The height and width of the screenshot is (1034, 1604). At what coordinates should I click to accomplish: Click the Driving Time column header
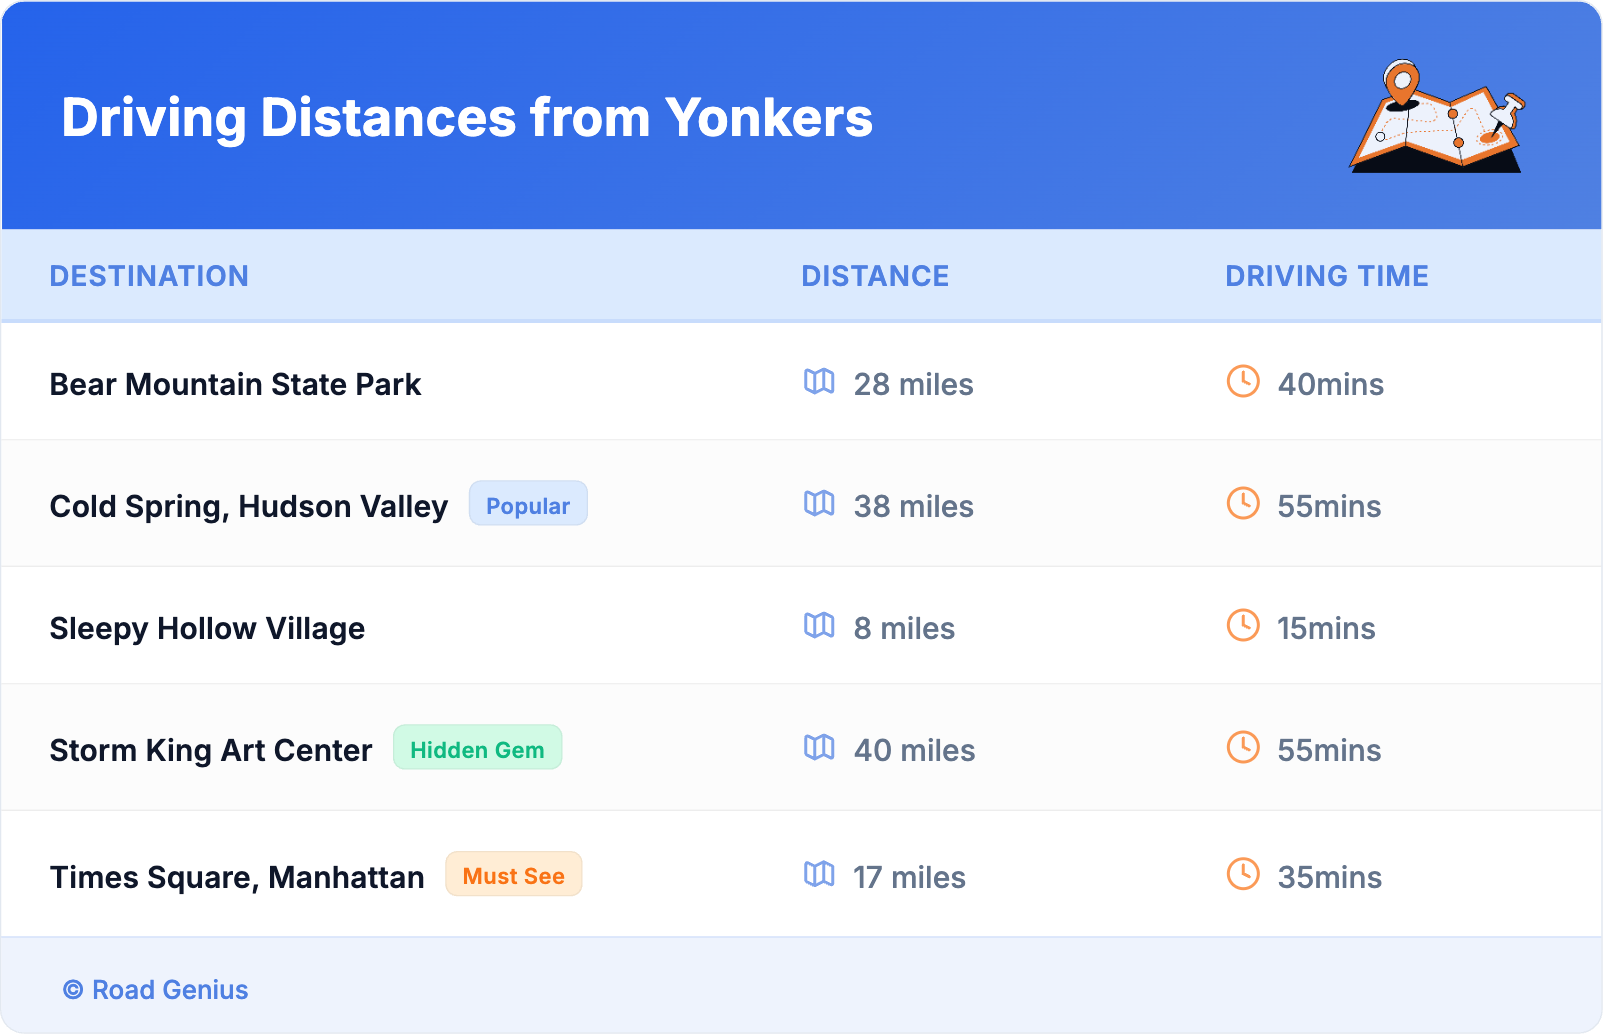pyautogui.click(x=1326, y=276)
